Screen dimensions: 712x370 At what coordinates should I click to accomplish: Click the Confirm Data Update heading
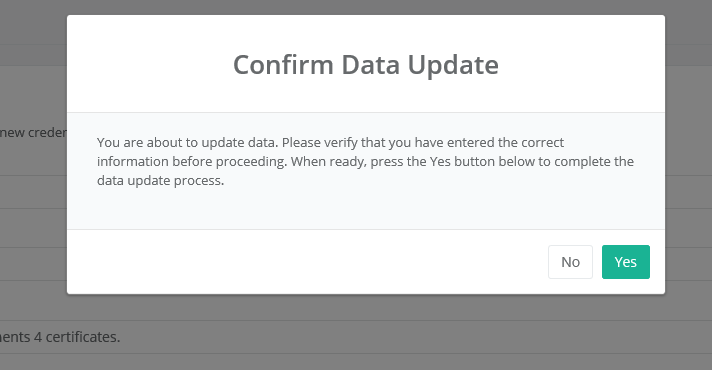click(x=366, y=65)
